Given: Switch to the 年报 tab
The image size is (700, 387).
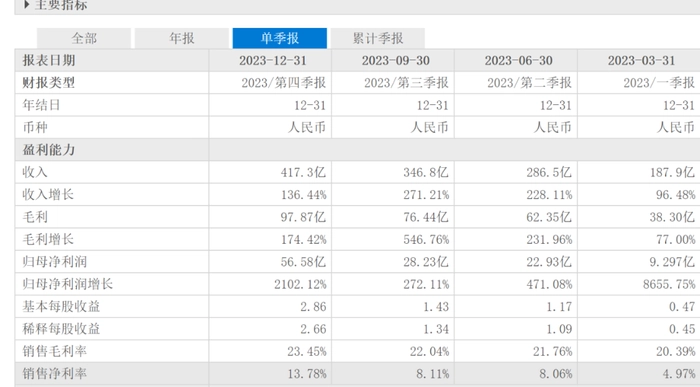Looking at the screenshot, I should pos(182,38).
